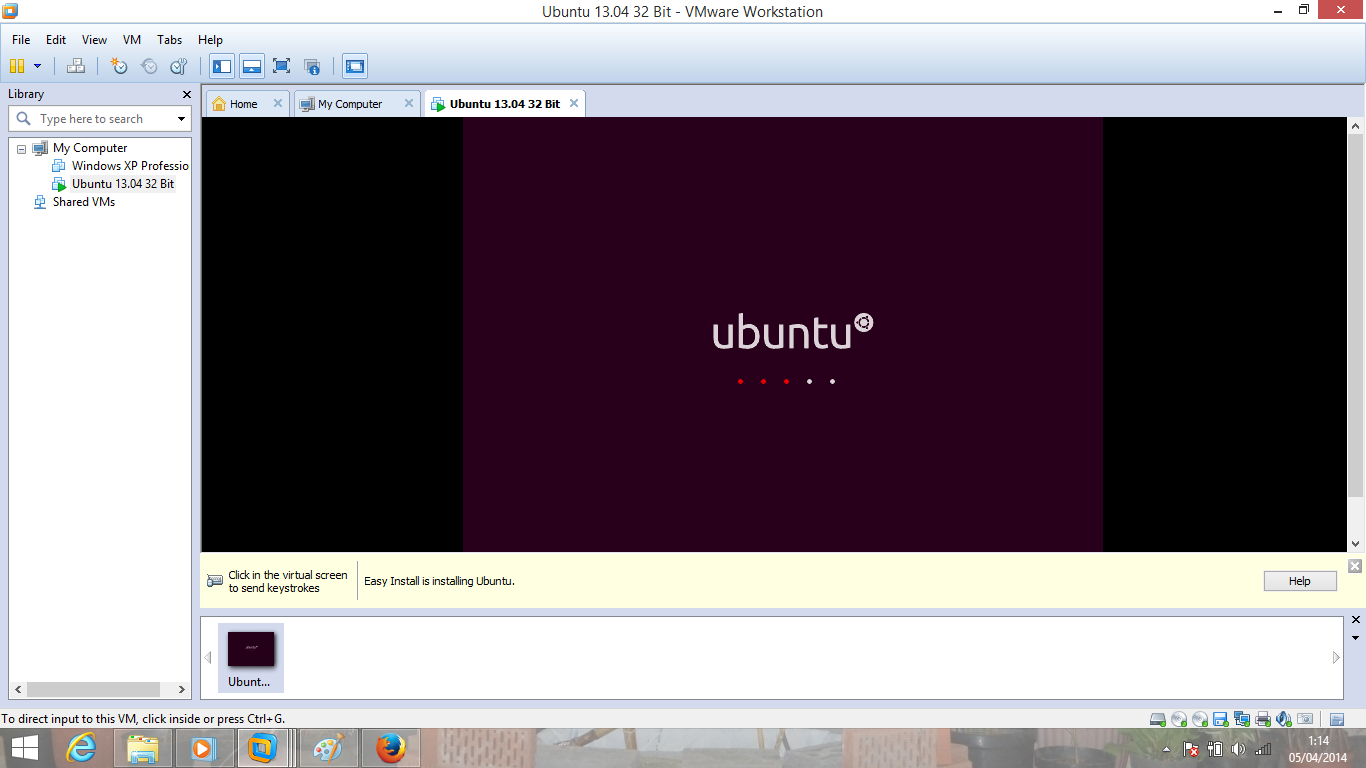Click the hard disk status icon
This screenshot has width=1366, height=768.
(x=1157, y=718)
